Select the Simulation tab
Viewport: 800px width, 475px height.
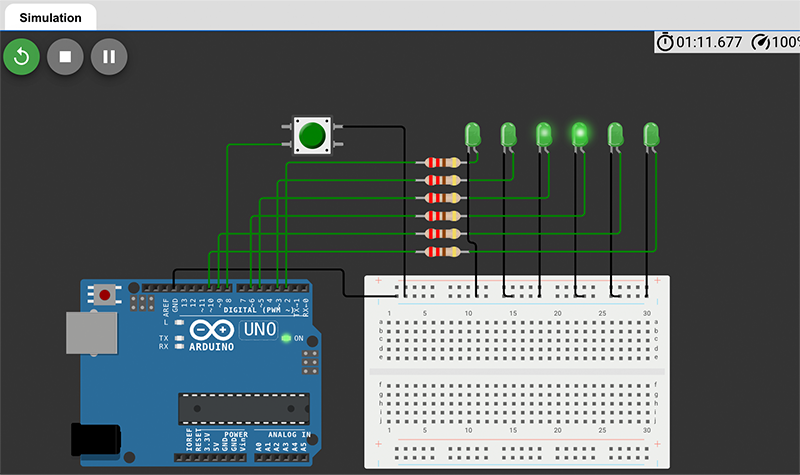coord(51,17)
